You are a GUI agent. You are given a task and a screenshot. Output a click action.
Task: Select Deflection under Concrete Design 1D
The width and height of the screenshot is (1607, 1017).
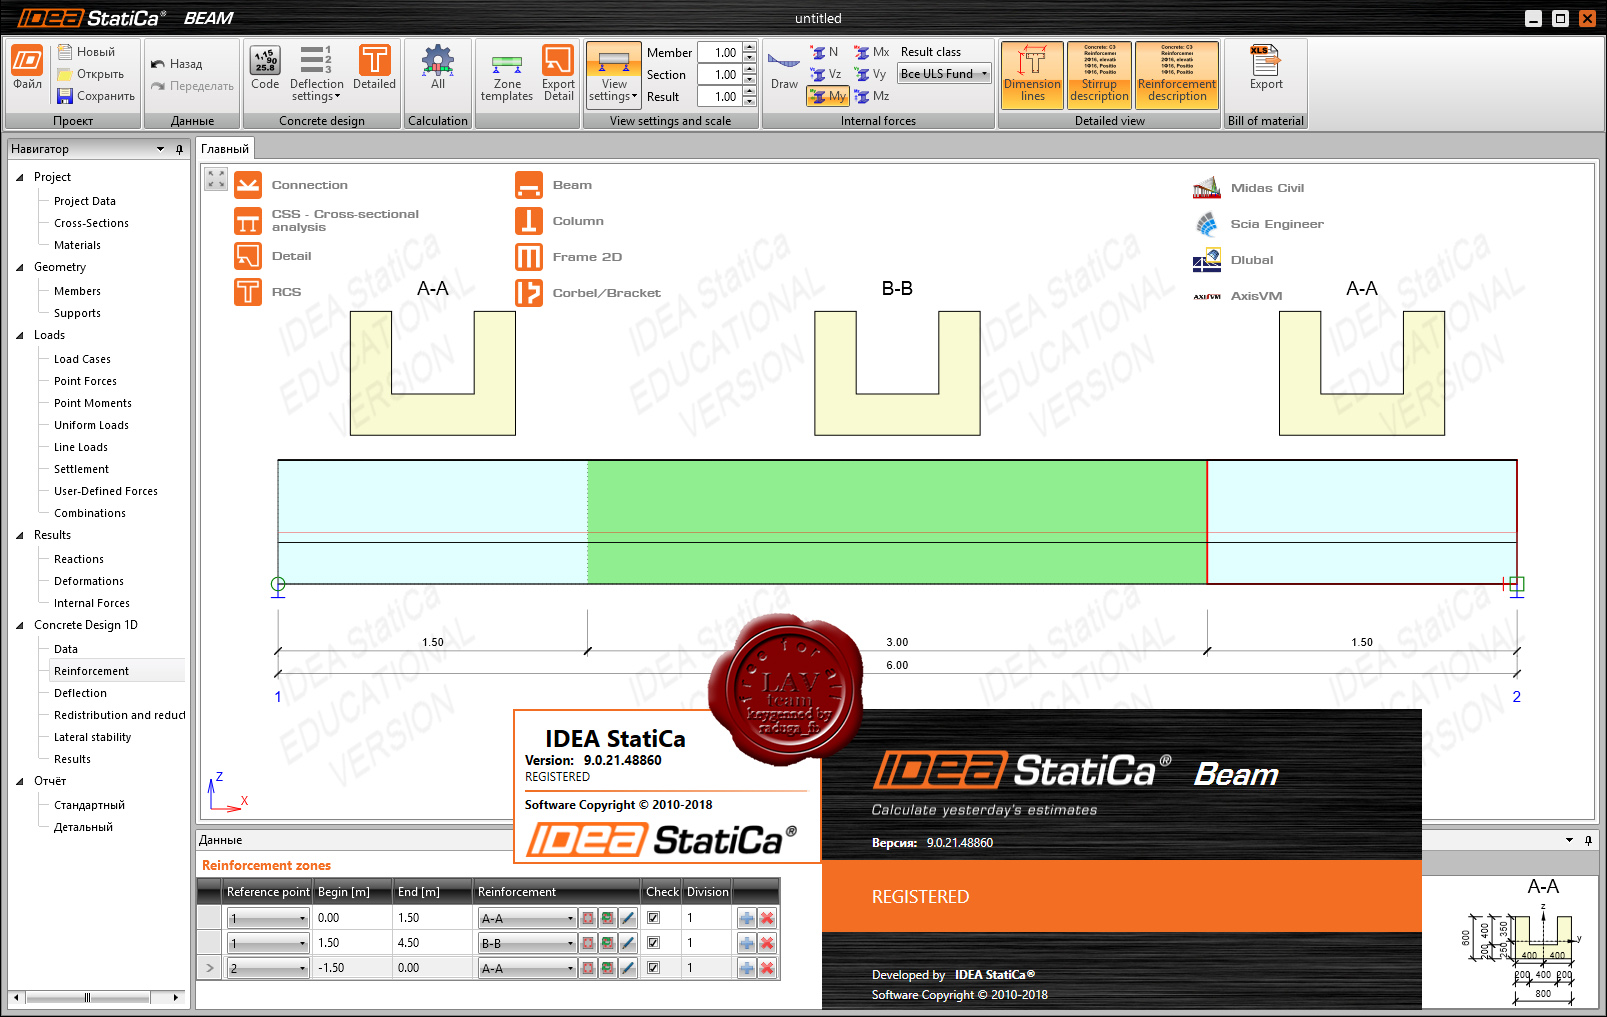[80, 693]
